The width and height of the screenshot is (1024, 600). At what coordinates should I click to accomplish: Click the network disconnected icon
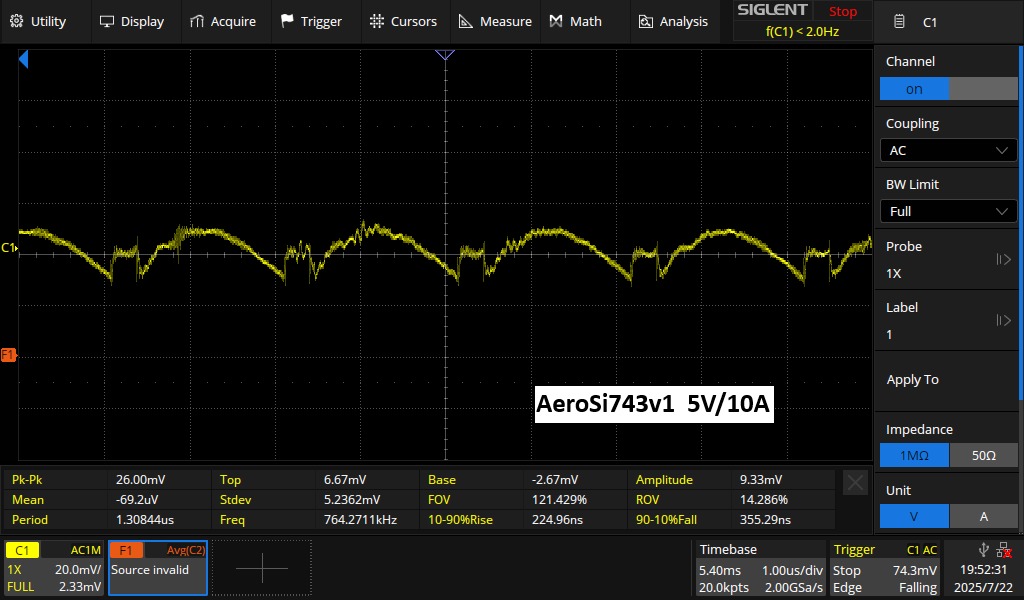tap(1004, 550)
